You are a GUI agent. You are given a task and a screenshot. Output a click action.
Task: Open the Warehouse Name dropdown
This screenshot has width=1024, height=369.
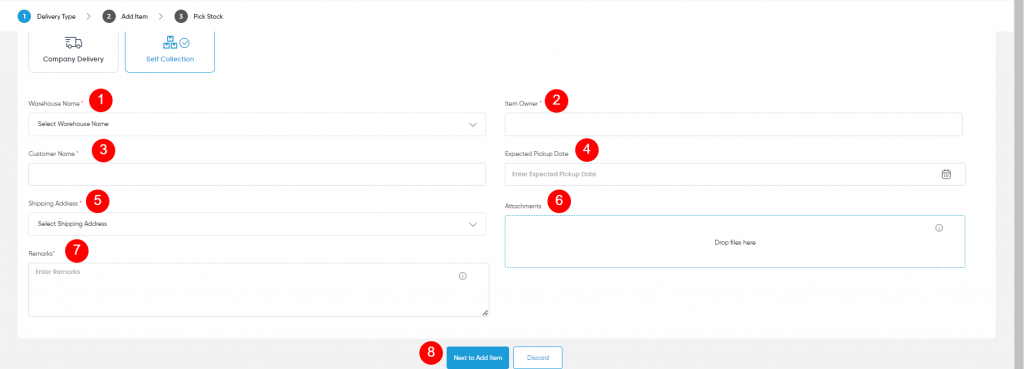tap(257, 124)
